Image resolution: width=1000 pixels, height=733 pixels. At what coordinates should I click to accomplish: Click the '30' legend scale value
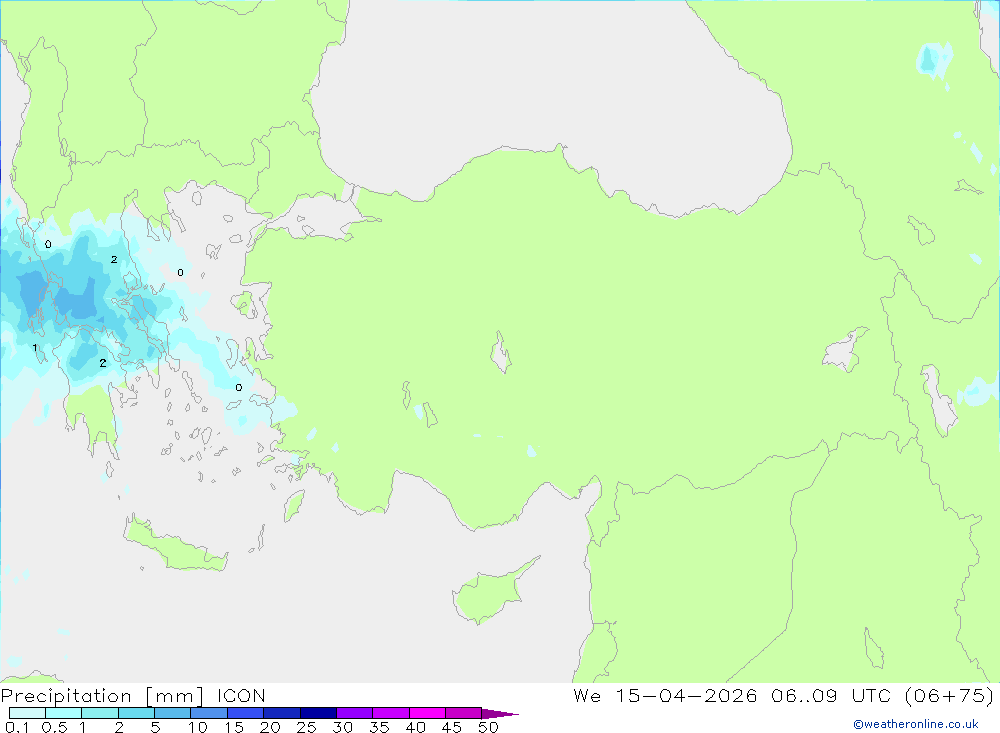[x=342, y=727]
